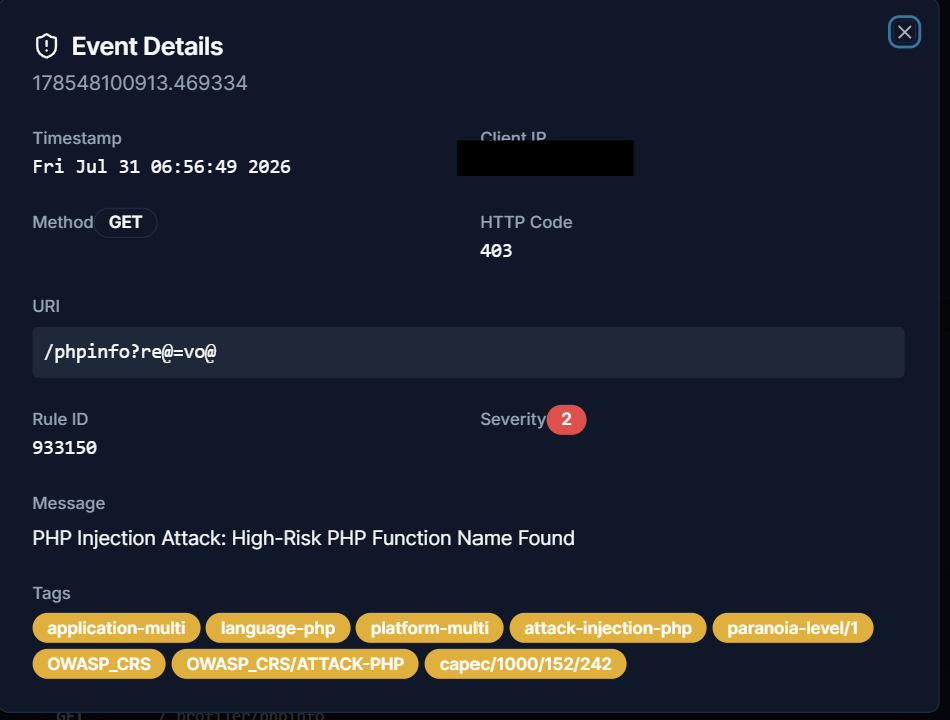Click the OWASP_CRS/ATTACK-PHP tag
The image size is (950, 720).
[x=295, y=664]
